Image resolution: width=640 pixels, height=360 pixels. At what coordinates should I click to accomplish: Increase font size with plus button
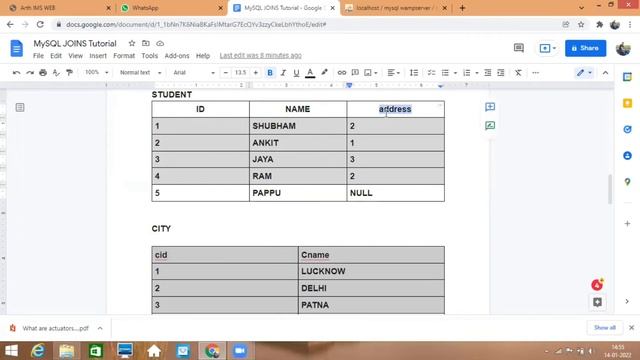click(256, 73)
